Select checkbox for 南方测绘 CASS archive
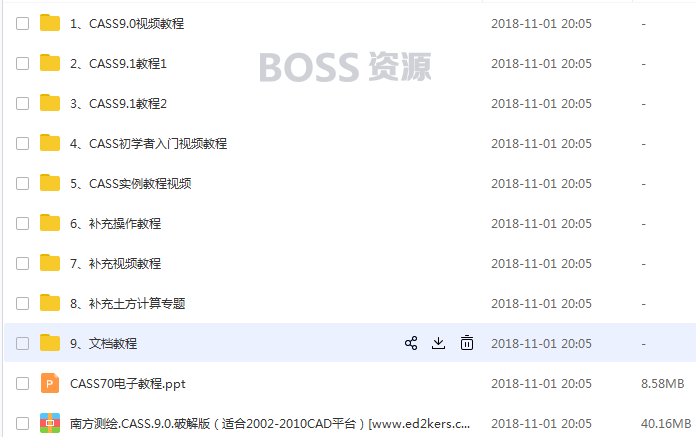Viewport: 696px width, 437px height. [x=22, y=423]
